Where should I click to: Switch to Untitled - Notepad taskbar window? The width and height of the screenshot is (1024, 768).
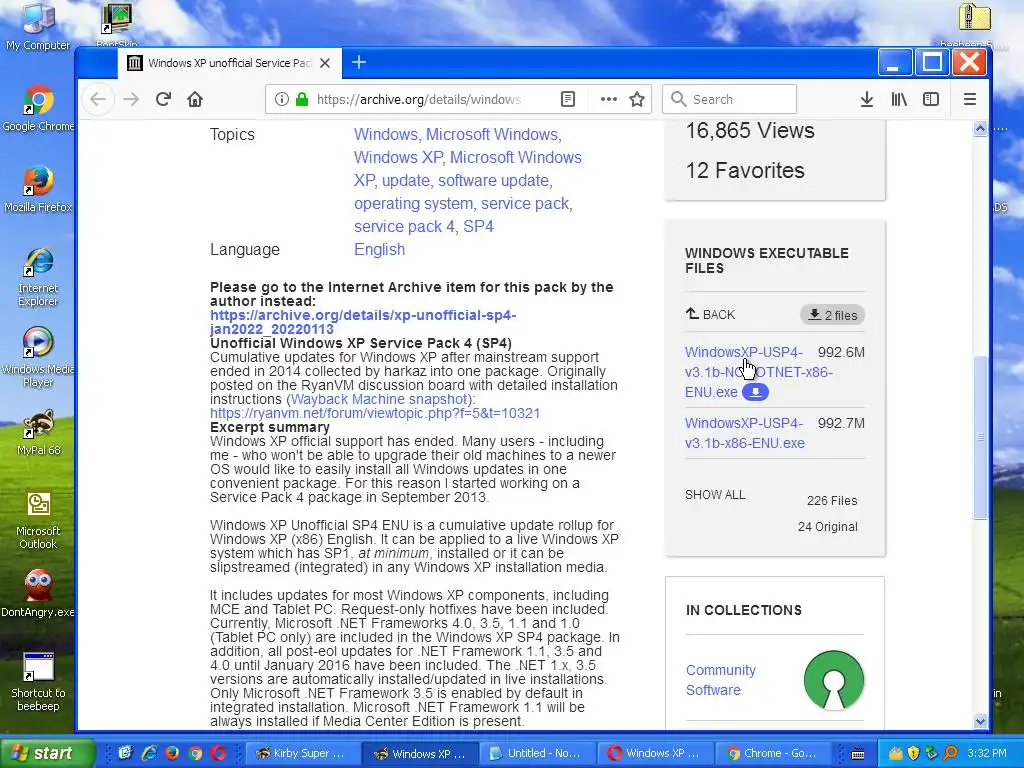point(537,753)
